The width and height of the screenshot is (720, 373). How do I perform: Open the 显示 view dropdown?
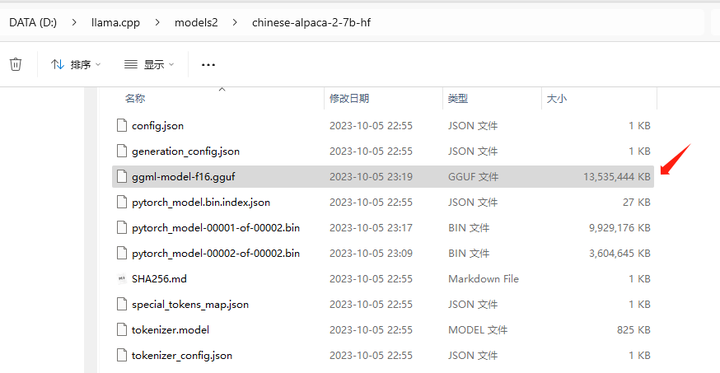pyautogui.click(x=149, y=65)
